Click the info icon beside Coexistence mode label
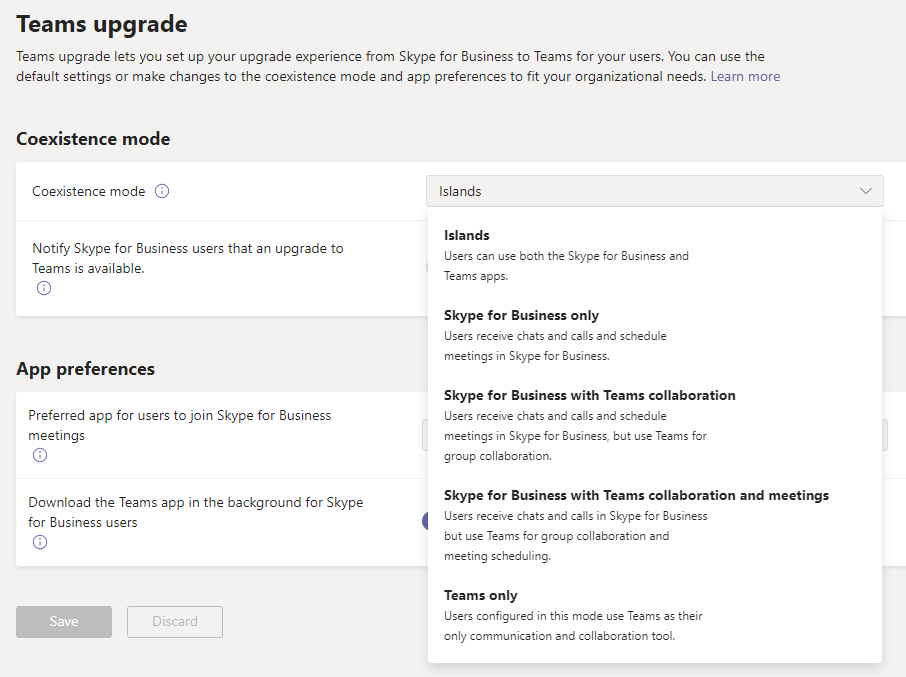The image size is (906, 677). click(162, 191)
